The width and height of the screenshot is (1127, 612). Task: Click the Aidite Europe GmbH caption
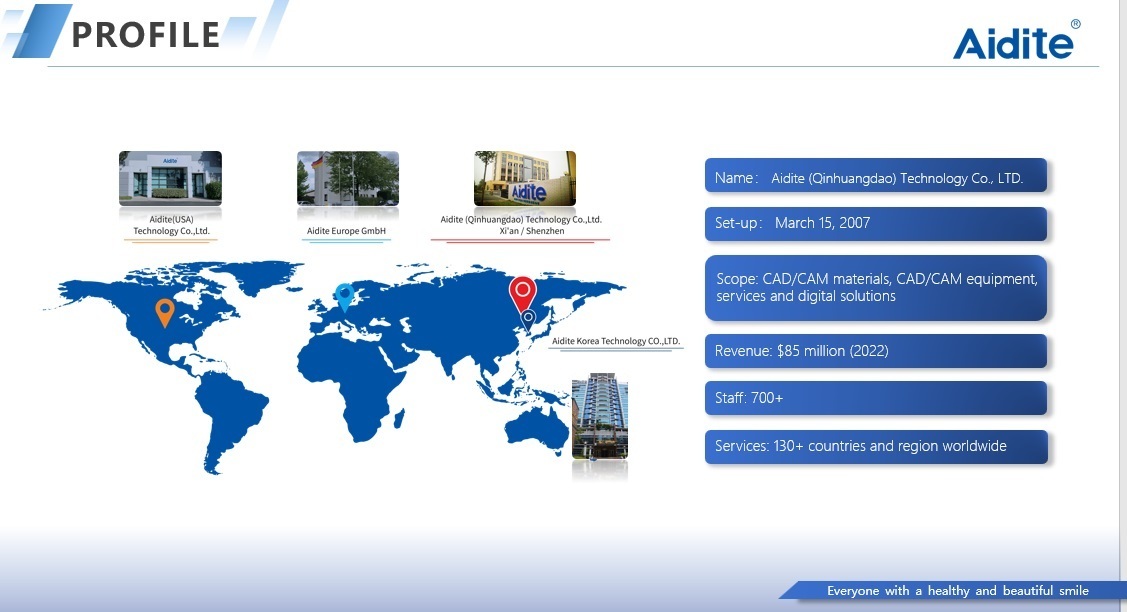346,231
